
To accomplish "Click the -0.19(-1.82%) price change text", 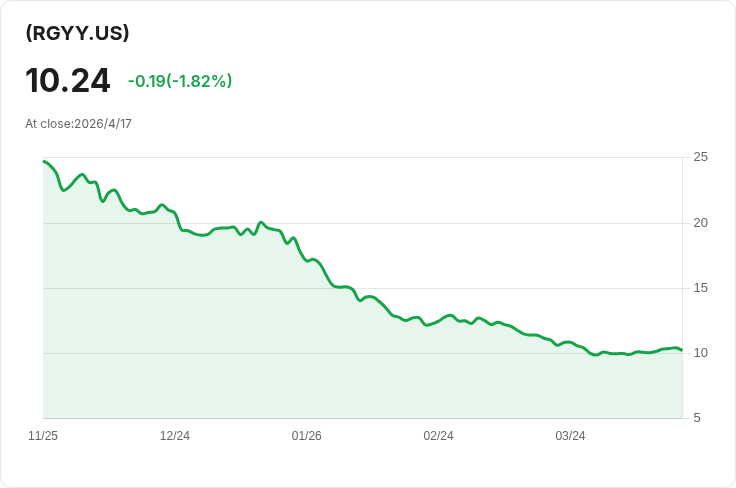I will (x=180, y=81).
